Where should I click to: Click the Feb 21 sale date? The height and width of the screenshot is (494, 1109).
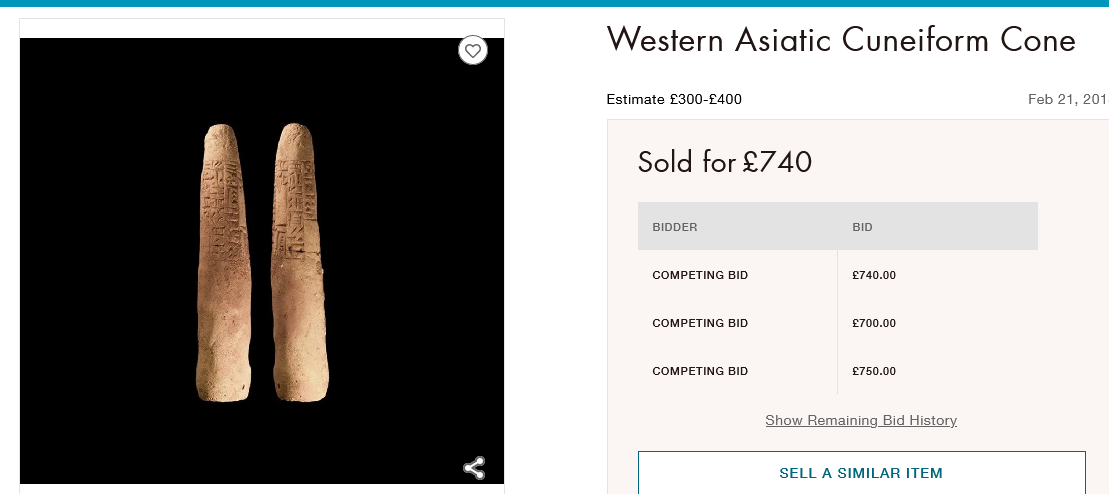(x=1067, y=99)
